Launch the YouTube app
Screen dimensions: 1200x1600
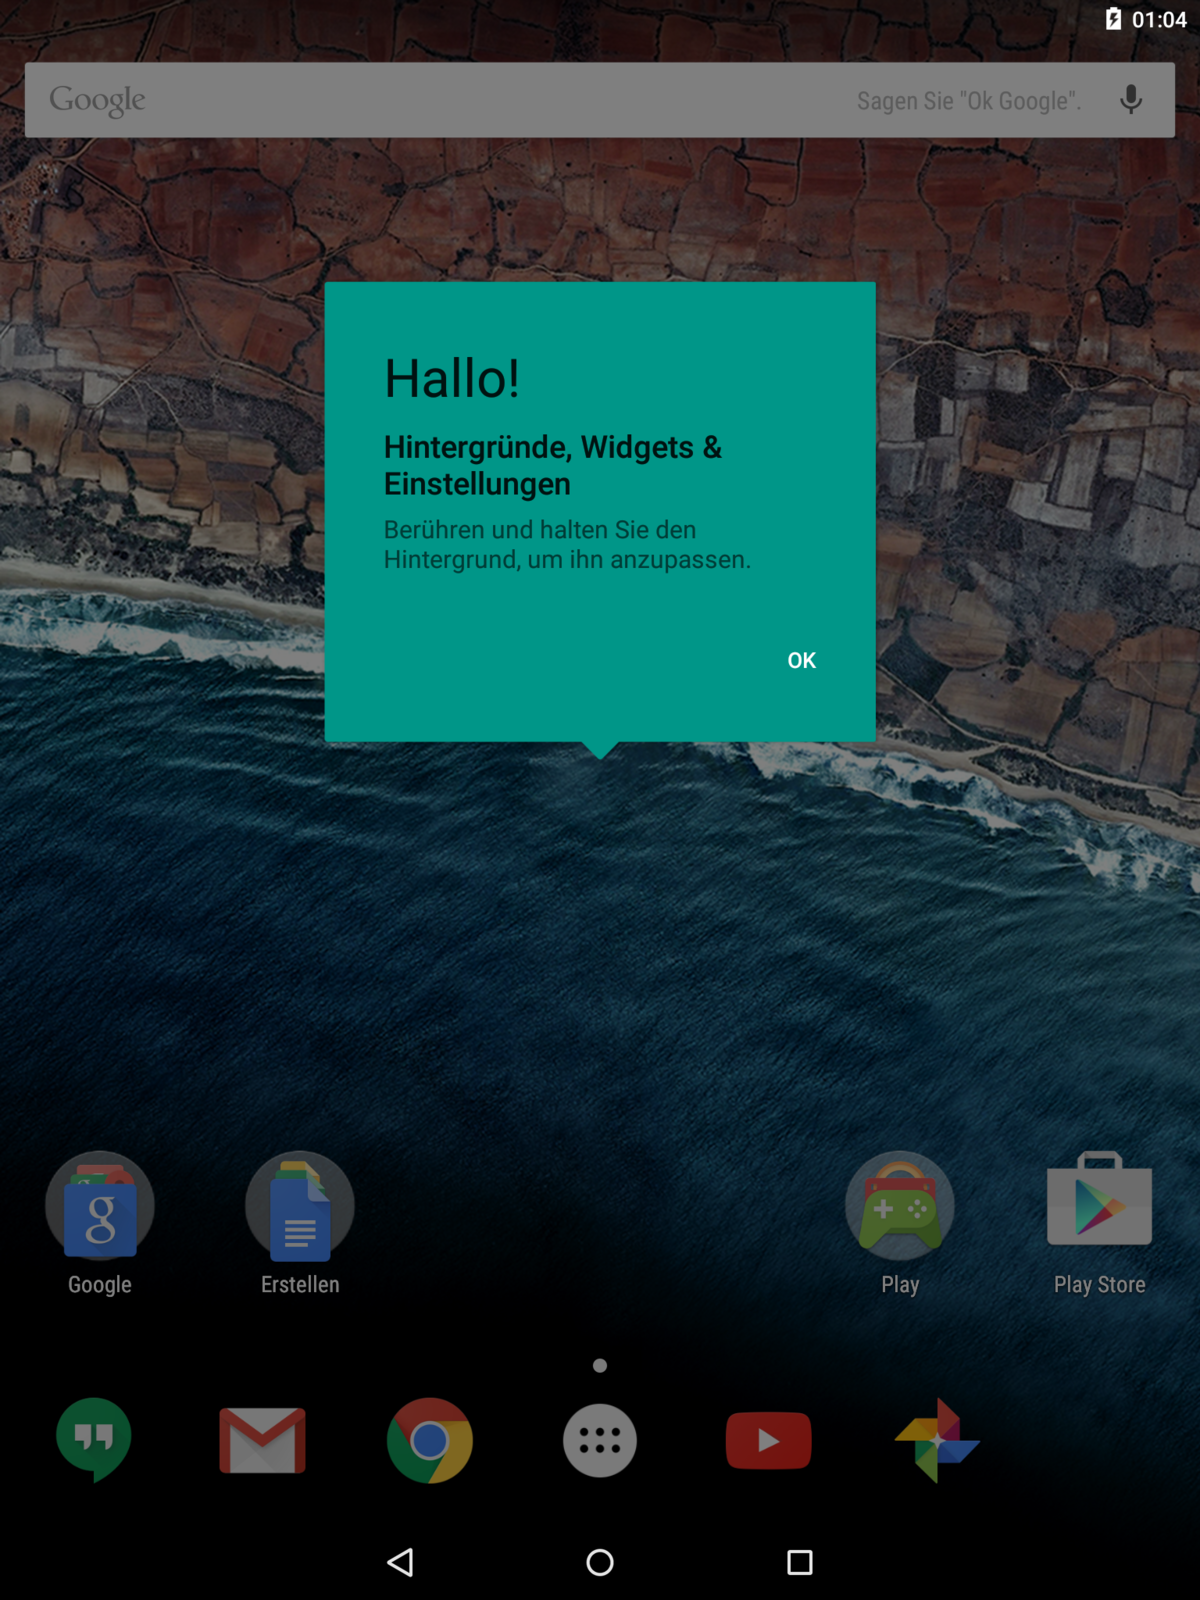pos(768,1440)
